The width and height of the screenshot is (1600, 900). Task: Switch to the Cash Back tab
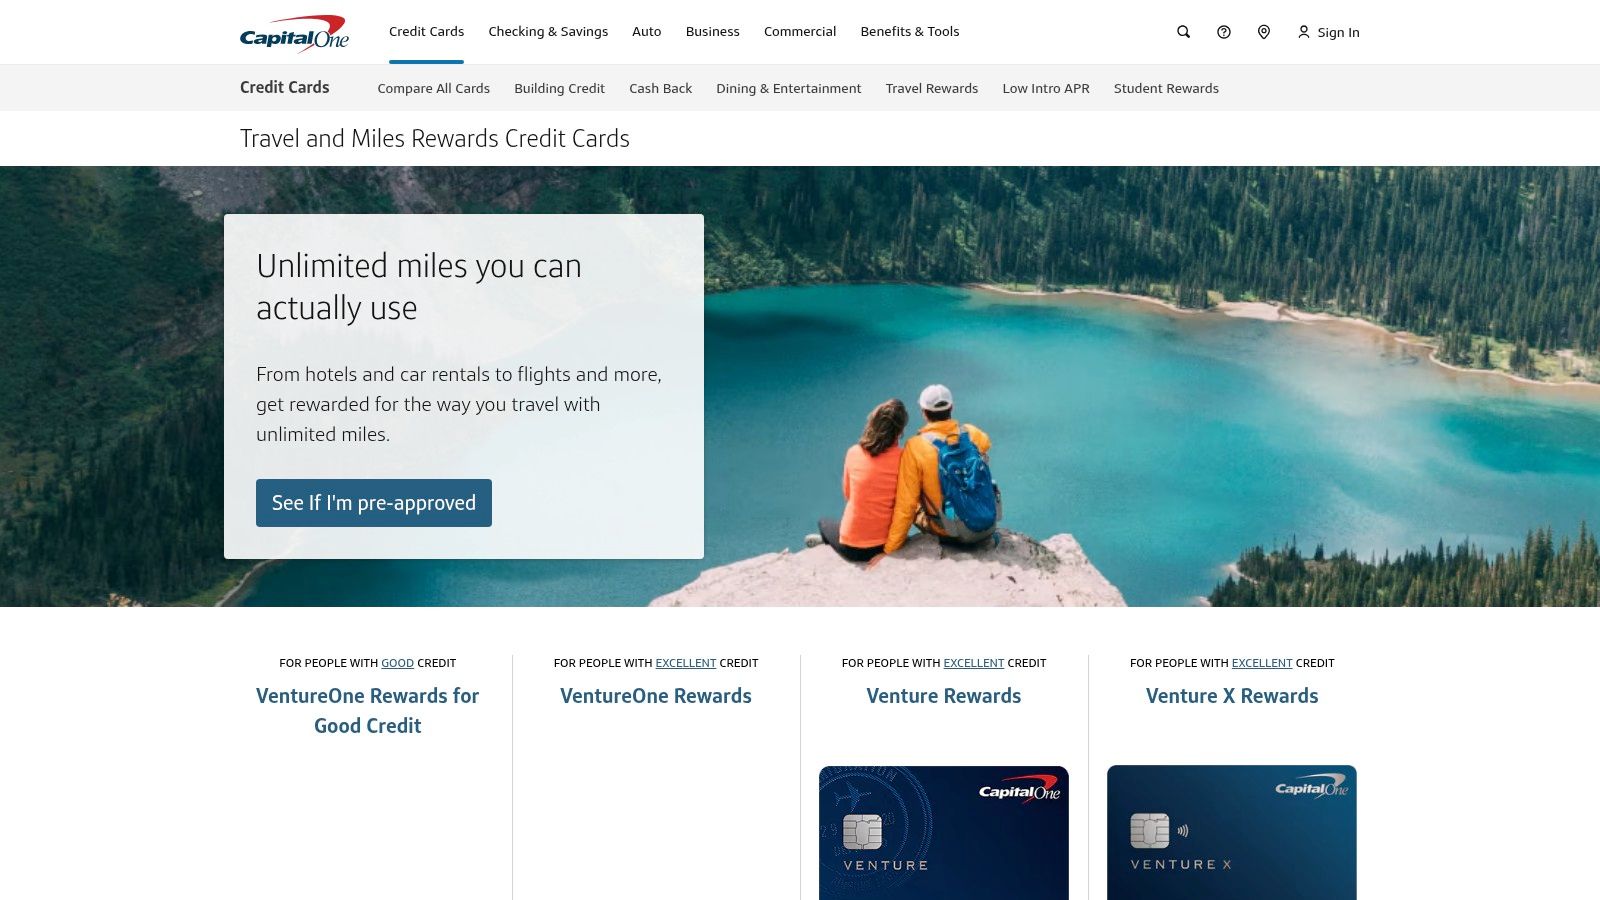tap(659, 88)
